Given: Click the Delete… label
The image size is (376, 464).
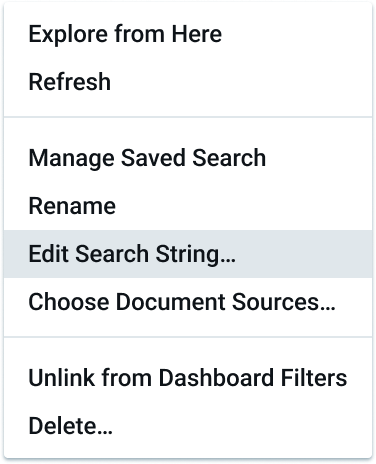Looking at the screenshot, I should 71,426.
